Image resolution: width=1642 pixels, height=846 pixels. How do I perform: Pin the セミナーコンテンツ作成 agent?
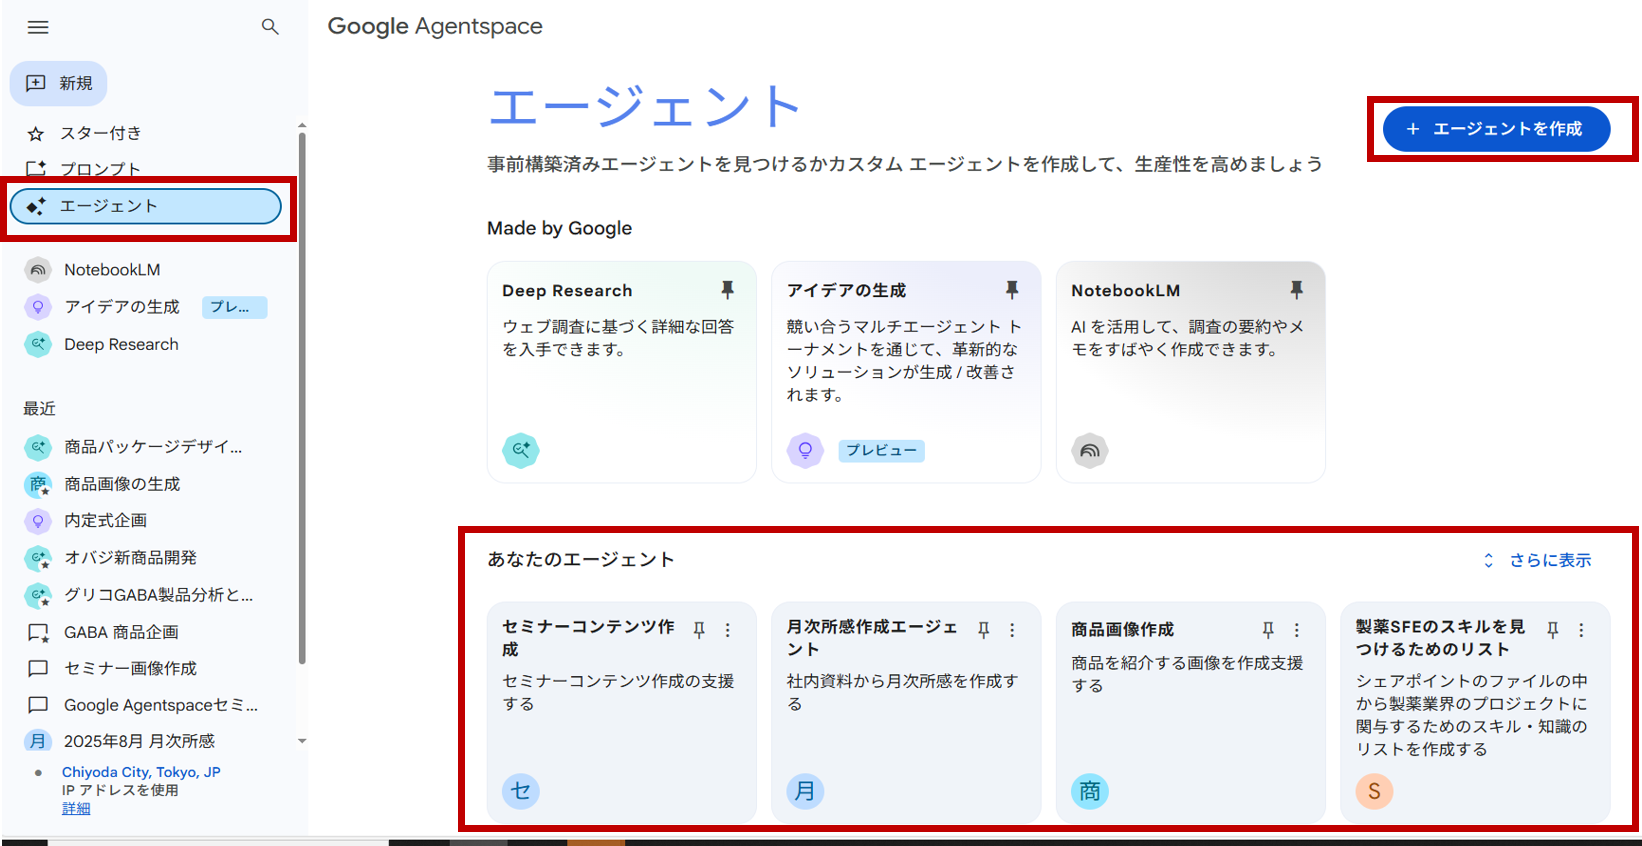699,630
